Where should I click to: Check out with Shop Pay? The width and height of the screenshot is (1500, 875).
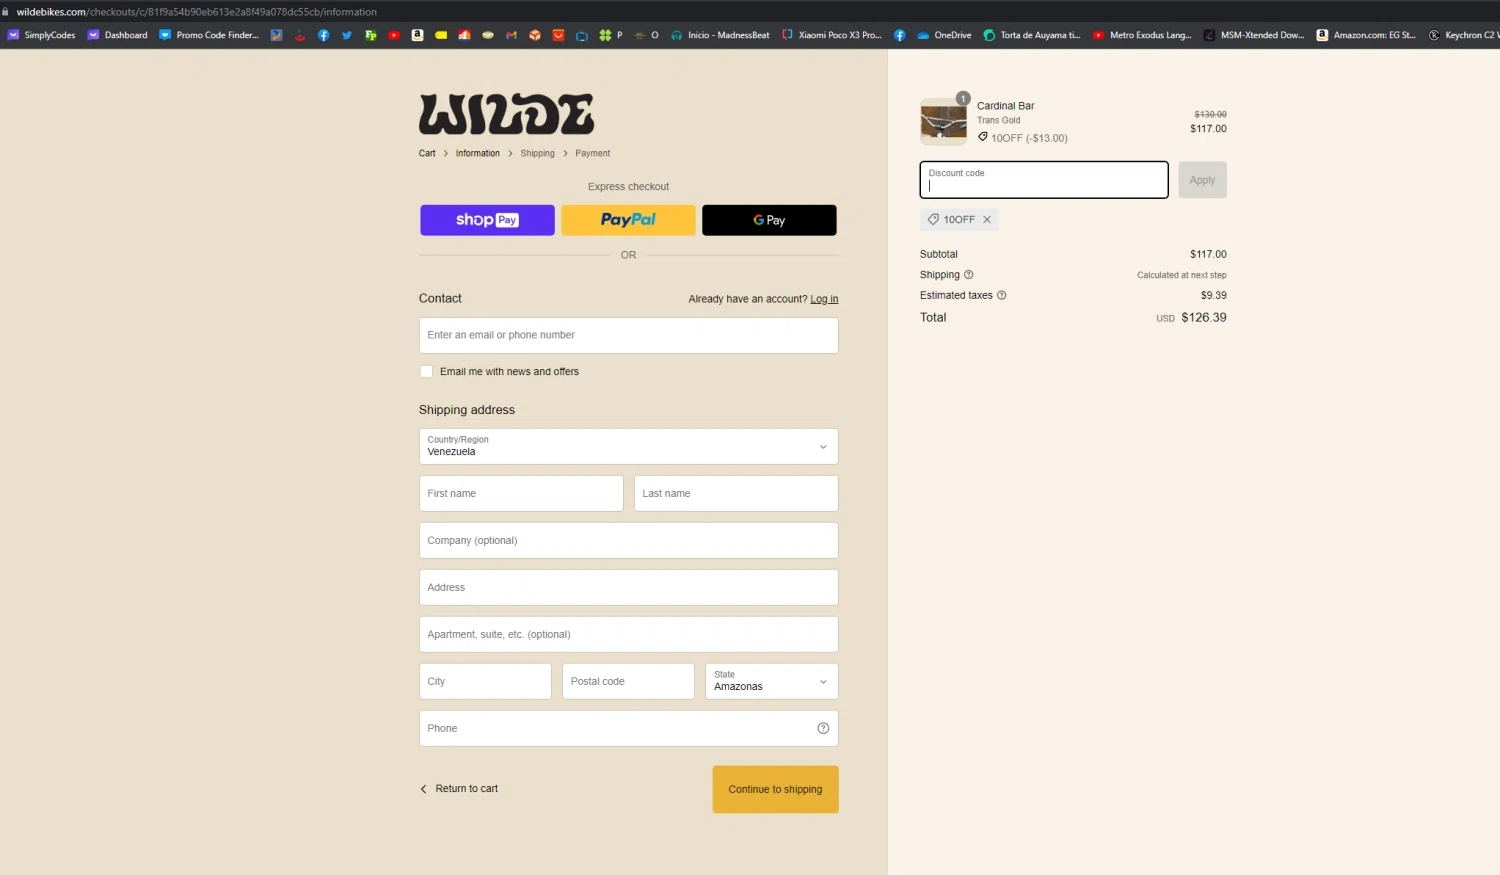click(x=487, y=220)
